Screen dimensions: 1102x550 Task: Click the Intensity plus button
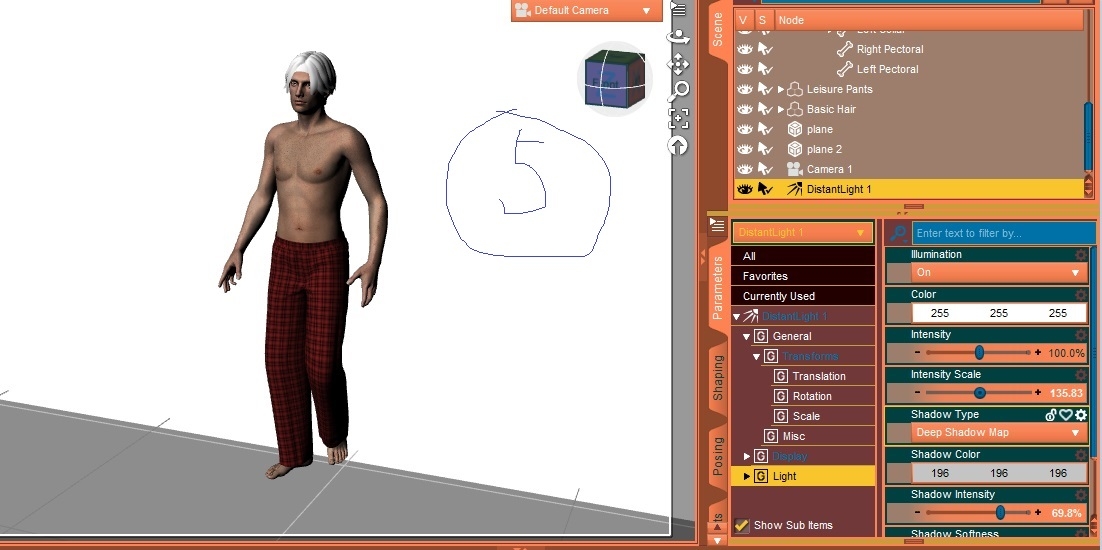tap(1038, 353)
